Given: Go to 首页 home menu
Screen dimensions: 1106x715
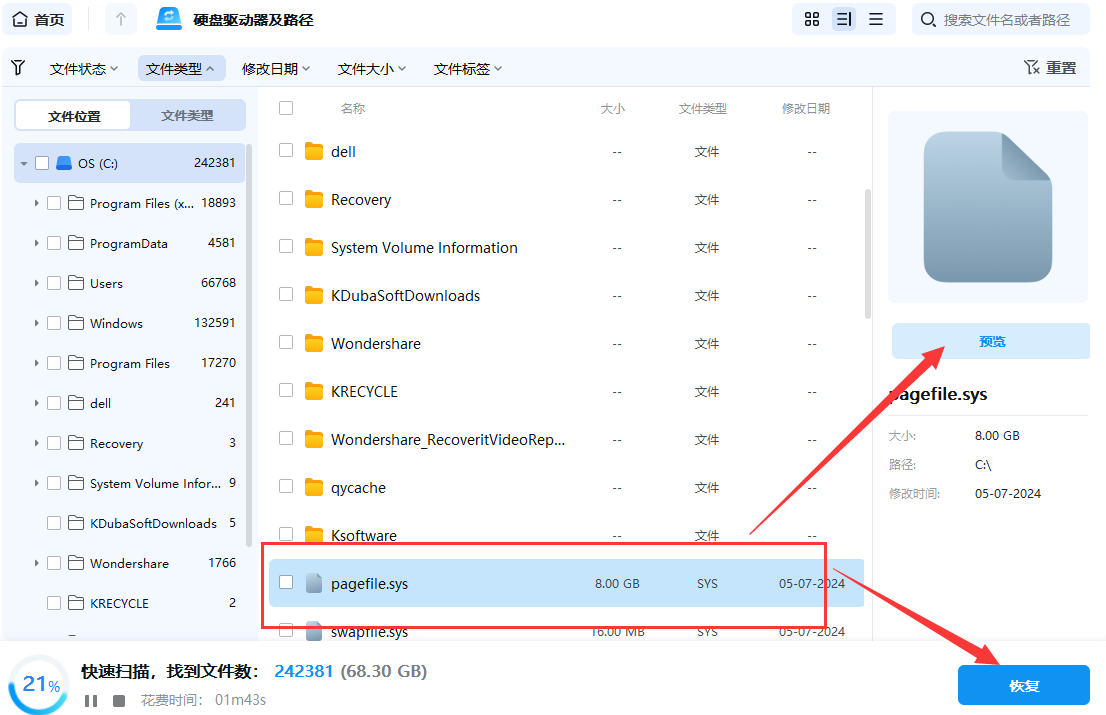Looking at the screenshot, I should click(37, 18).
